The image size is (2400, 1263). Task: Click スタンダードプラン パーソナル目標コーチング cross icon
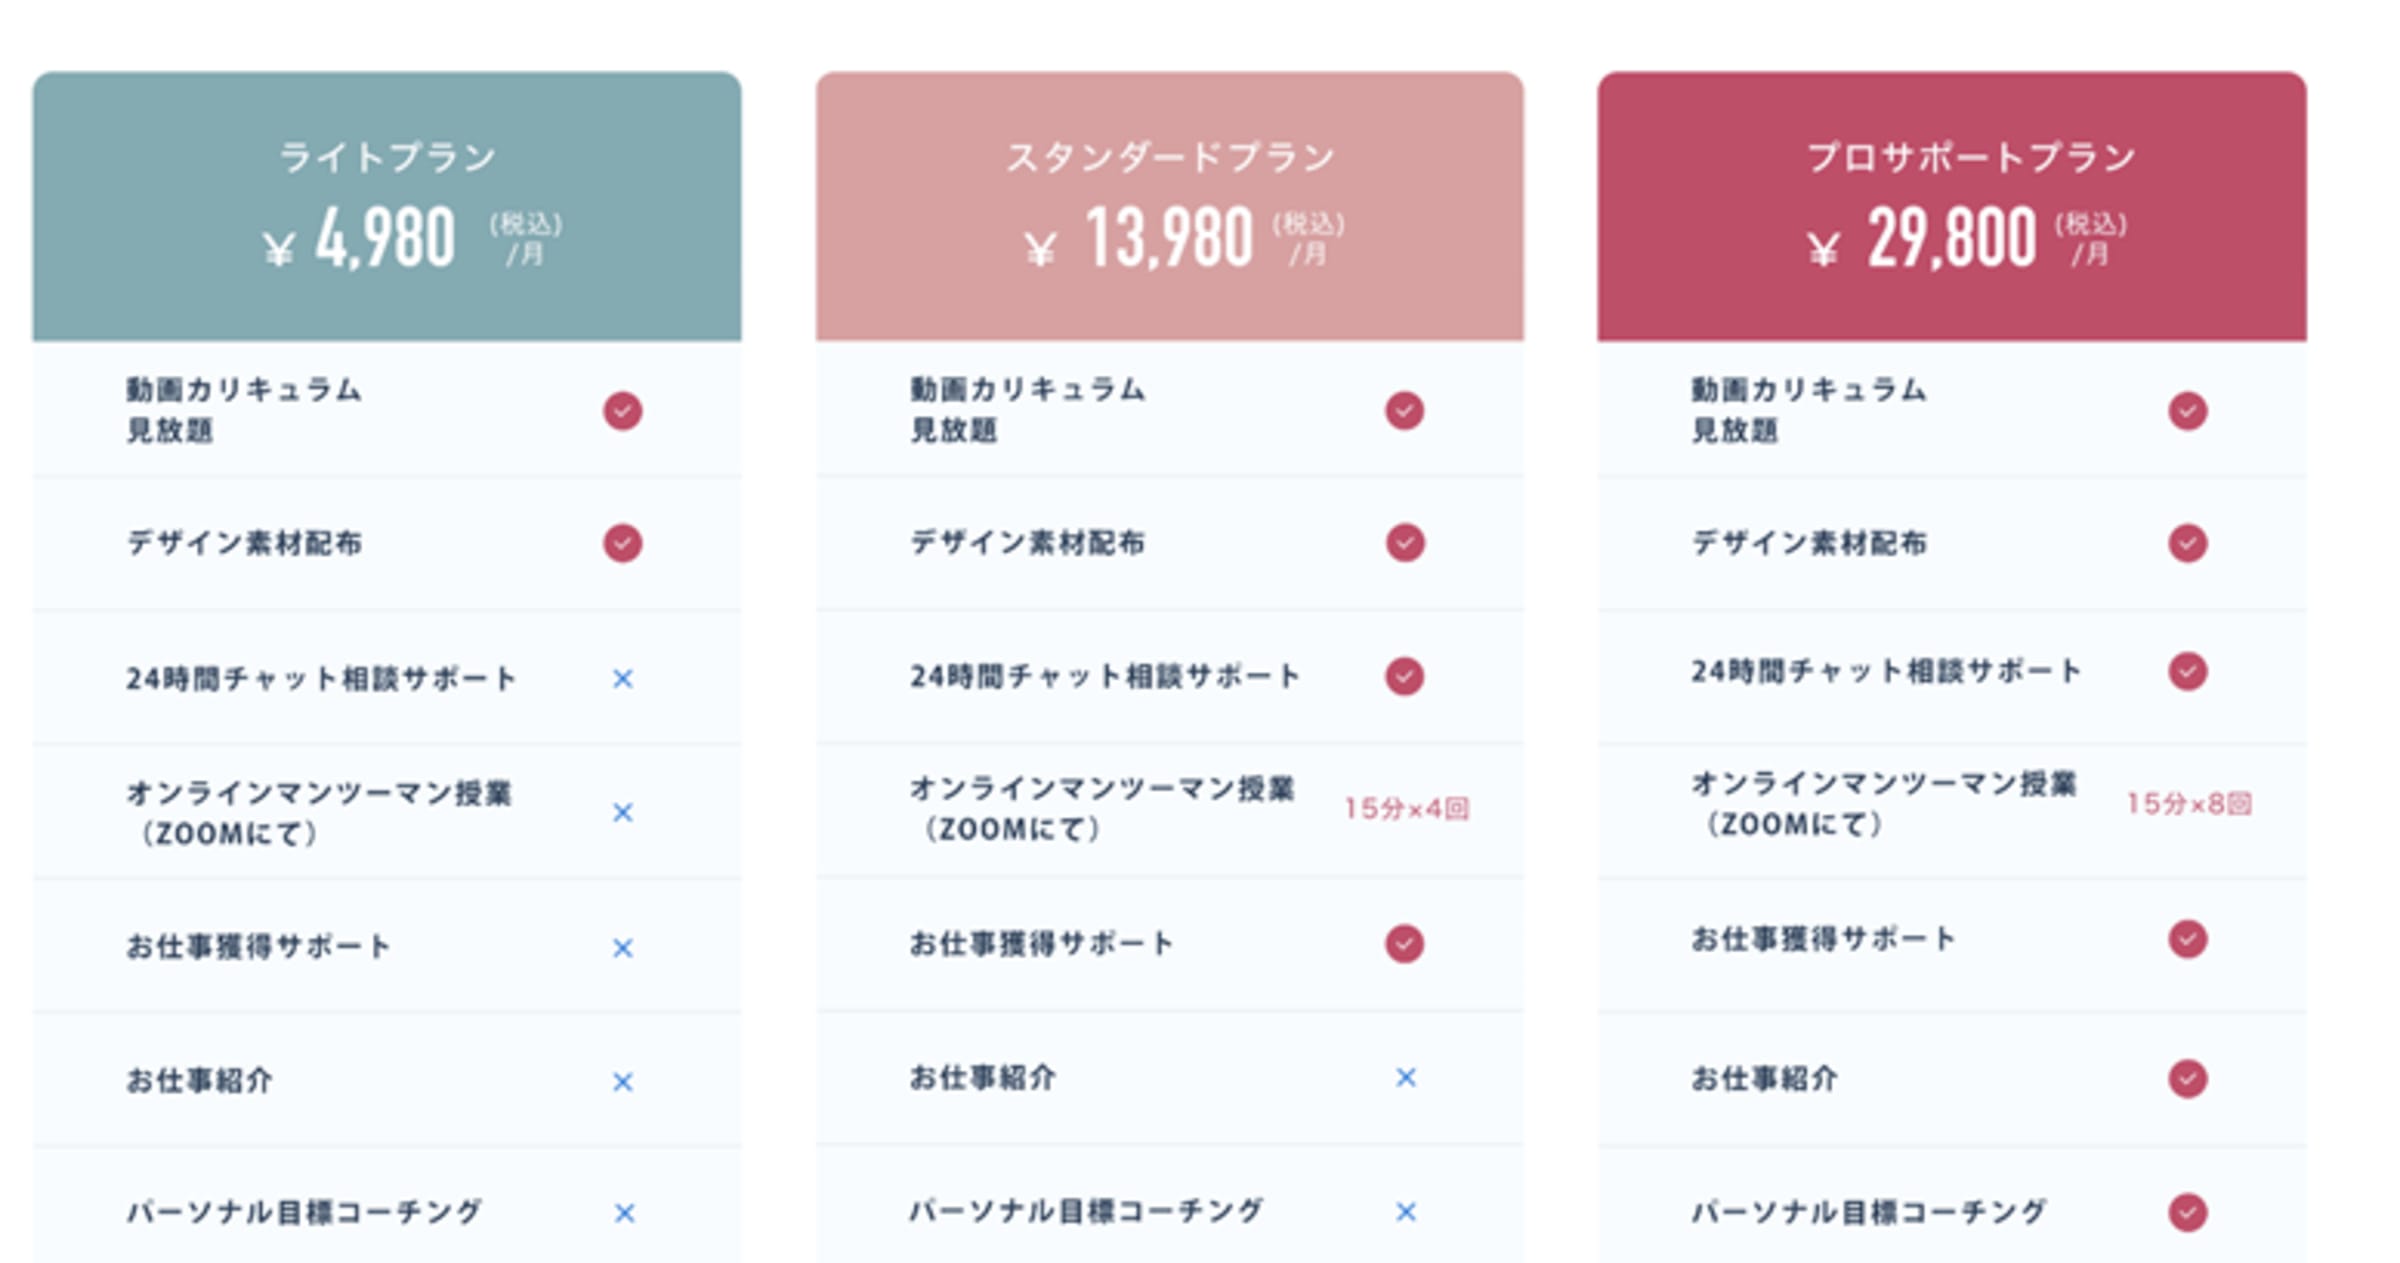[x=1405, y=1212]
